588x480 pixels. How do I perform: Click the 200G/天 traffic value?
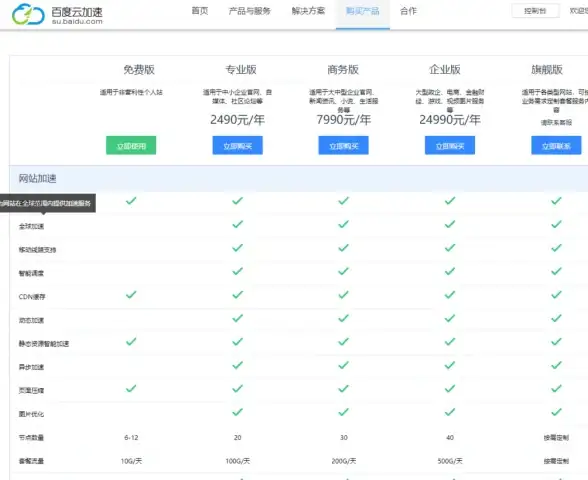(x=344, y=461)
